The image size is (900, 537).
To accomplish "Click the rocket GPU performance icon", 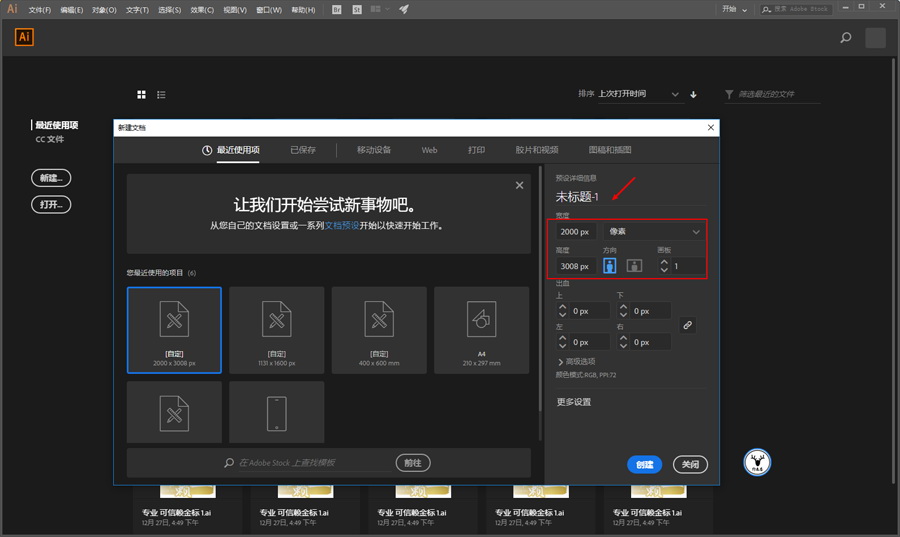I will pos(403,9).
